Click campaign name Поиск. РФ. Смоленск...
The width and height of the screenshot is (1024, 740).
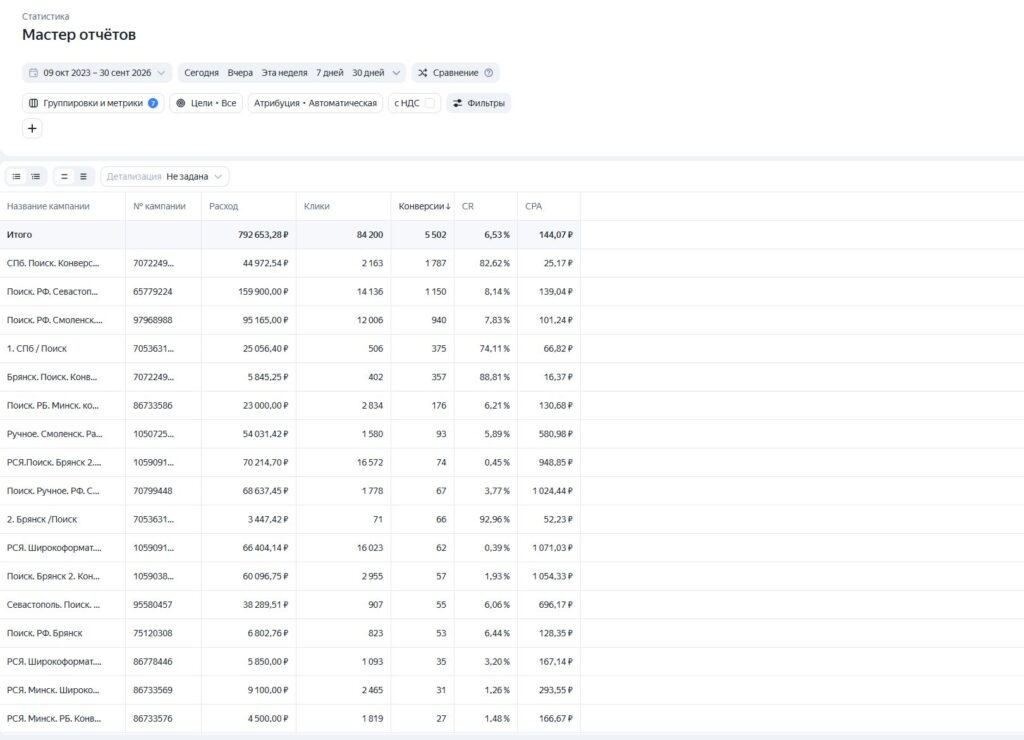point(54,320)
